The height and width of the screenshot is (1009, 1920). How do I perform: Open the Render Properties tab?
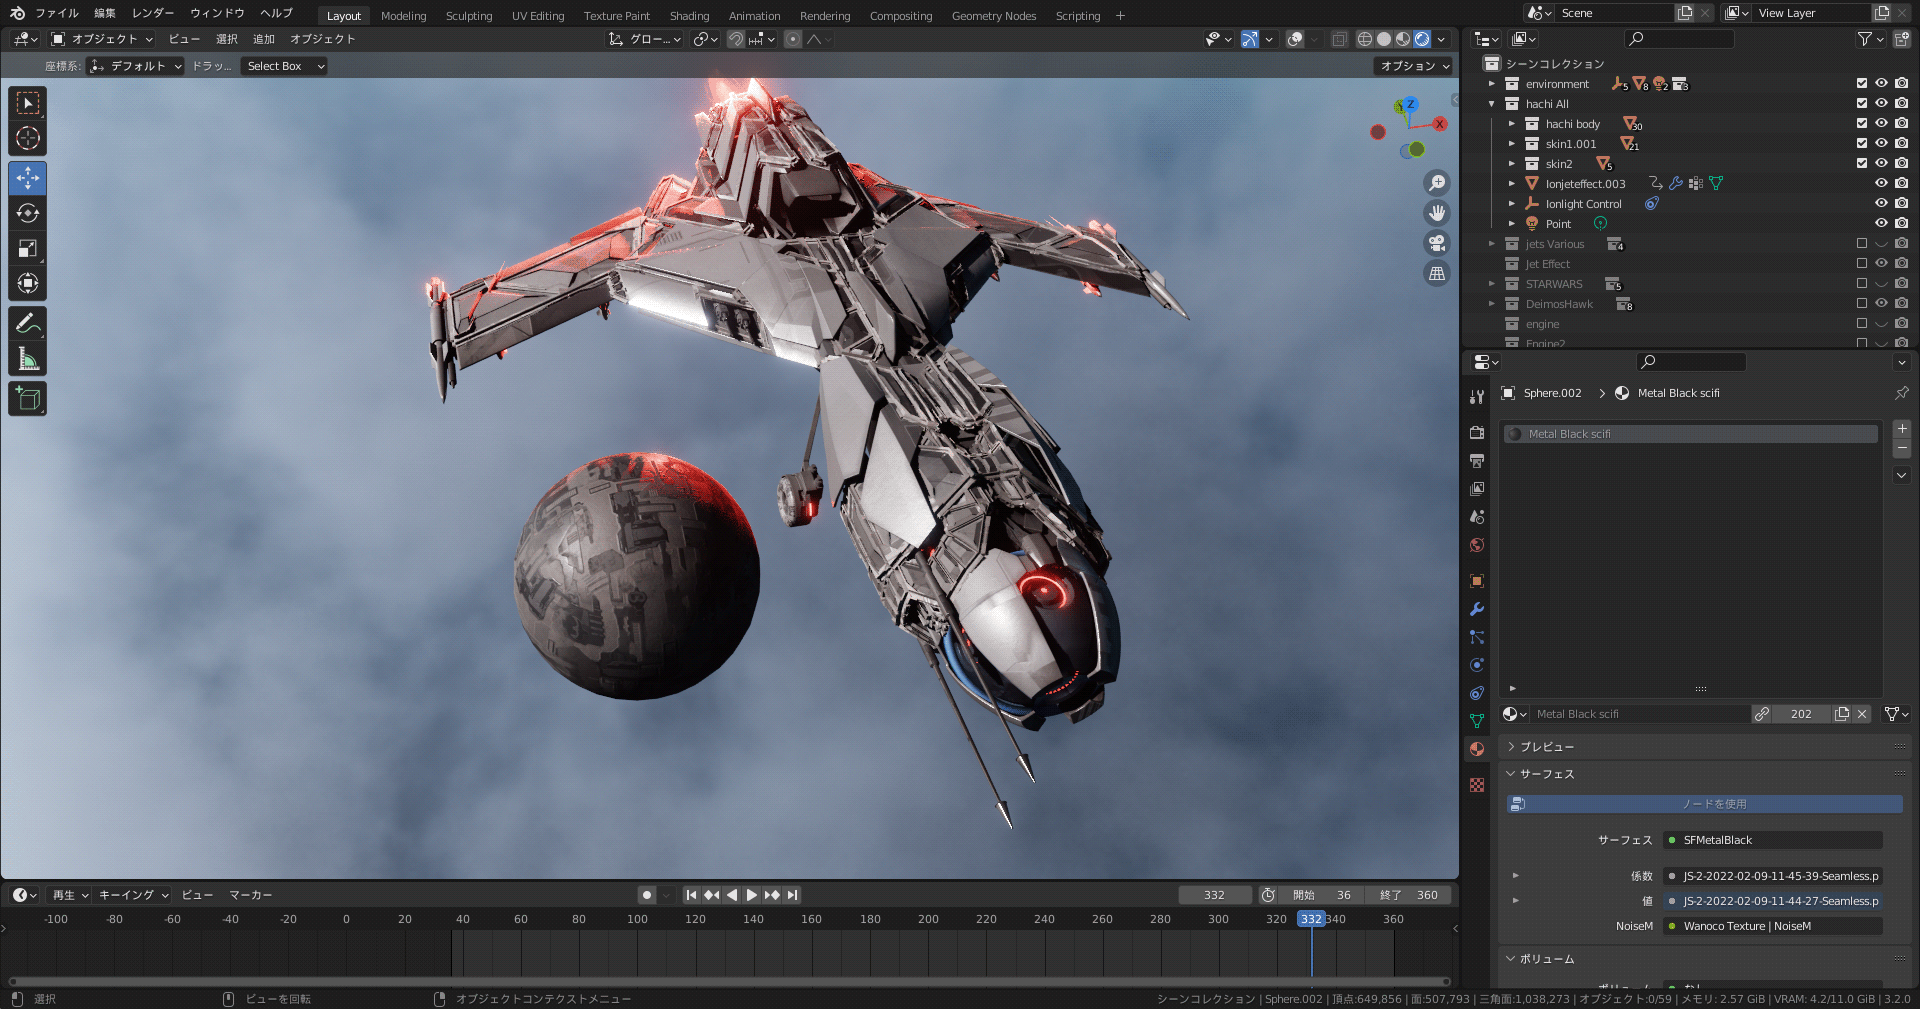pyautogui.click(x=1477, y=433)
